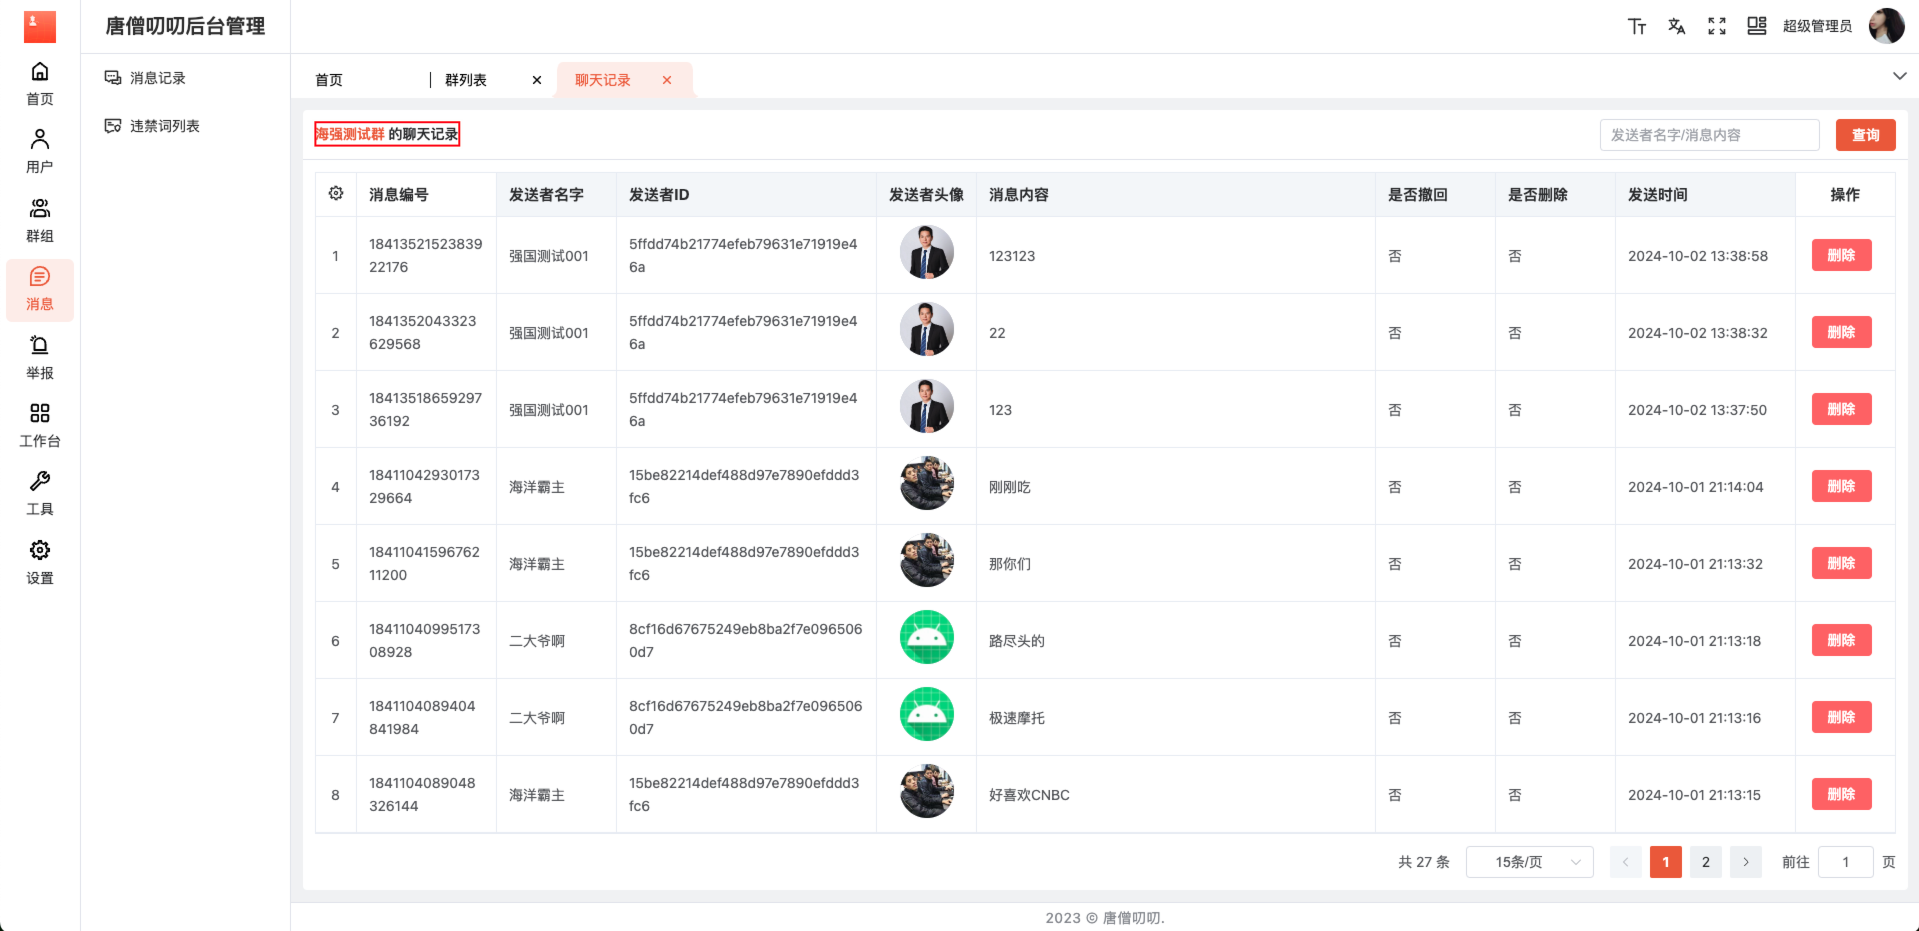Open table column settings gear icon

(x=336, y=193)
